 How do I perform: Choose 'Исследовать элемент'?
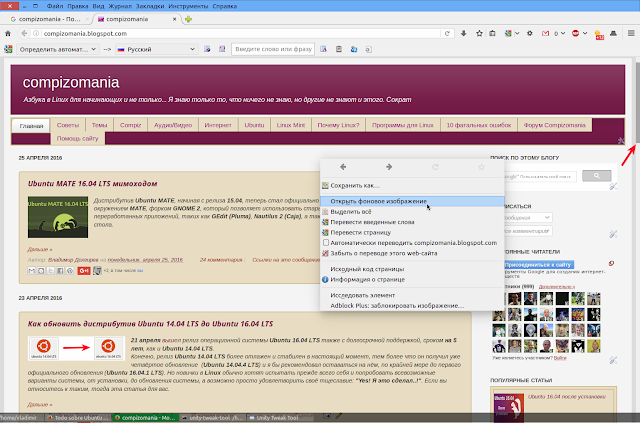(x=412, y=295)
